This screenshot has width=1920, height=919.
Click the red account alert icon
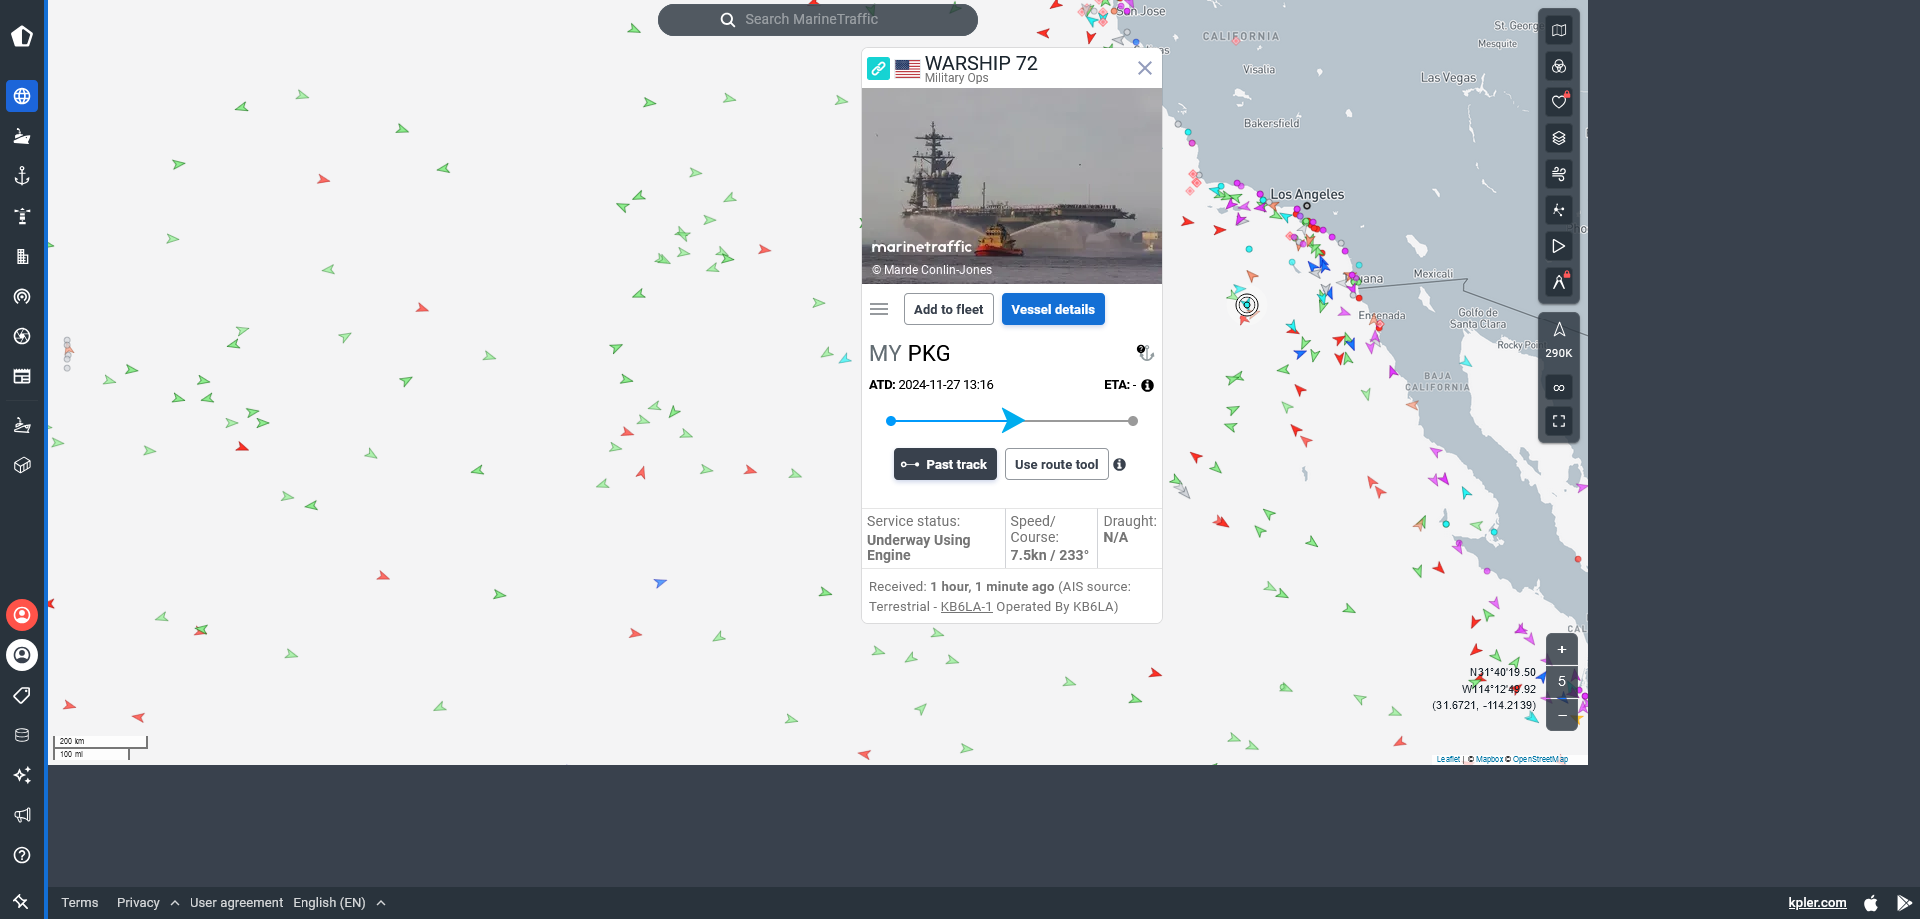click(x=22, y=615)
